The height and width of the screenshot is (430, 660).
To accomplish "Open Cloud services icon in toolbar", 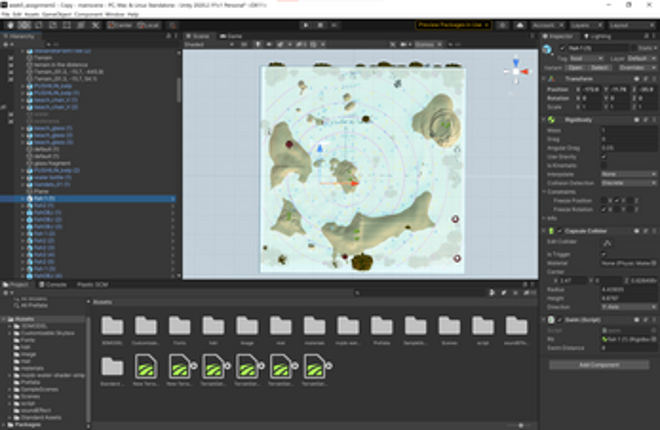I will click(520, 25).
